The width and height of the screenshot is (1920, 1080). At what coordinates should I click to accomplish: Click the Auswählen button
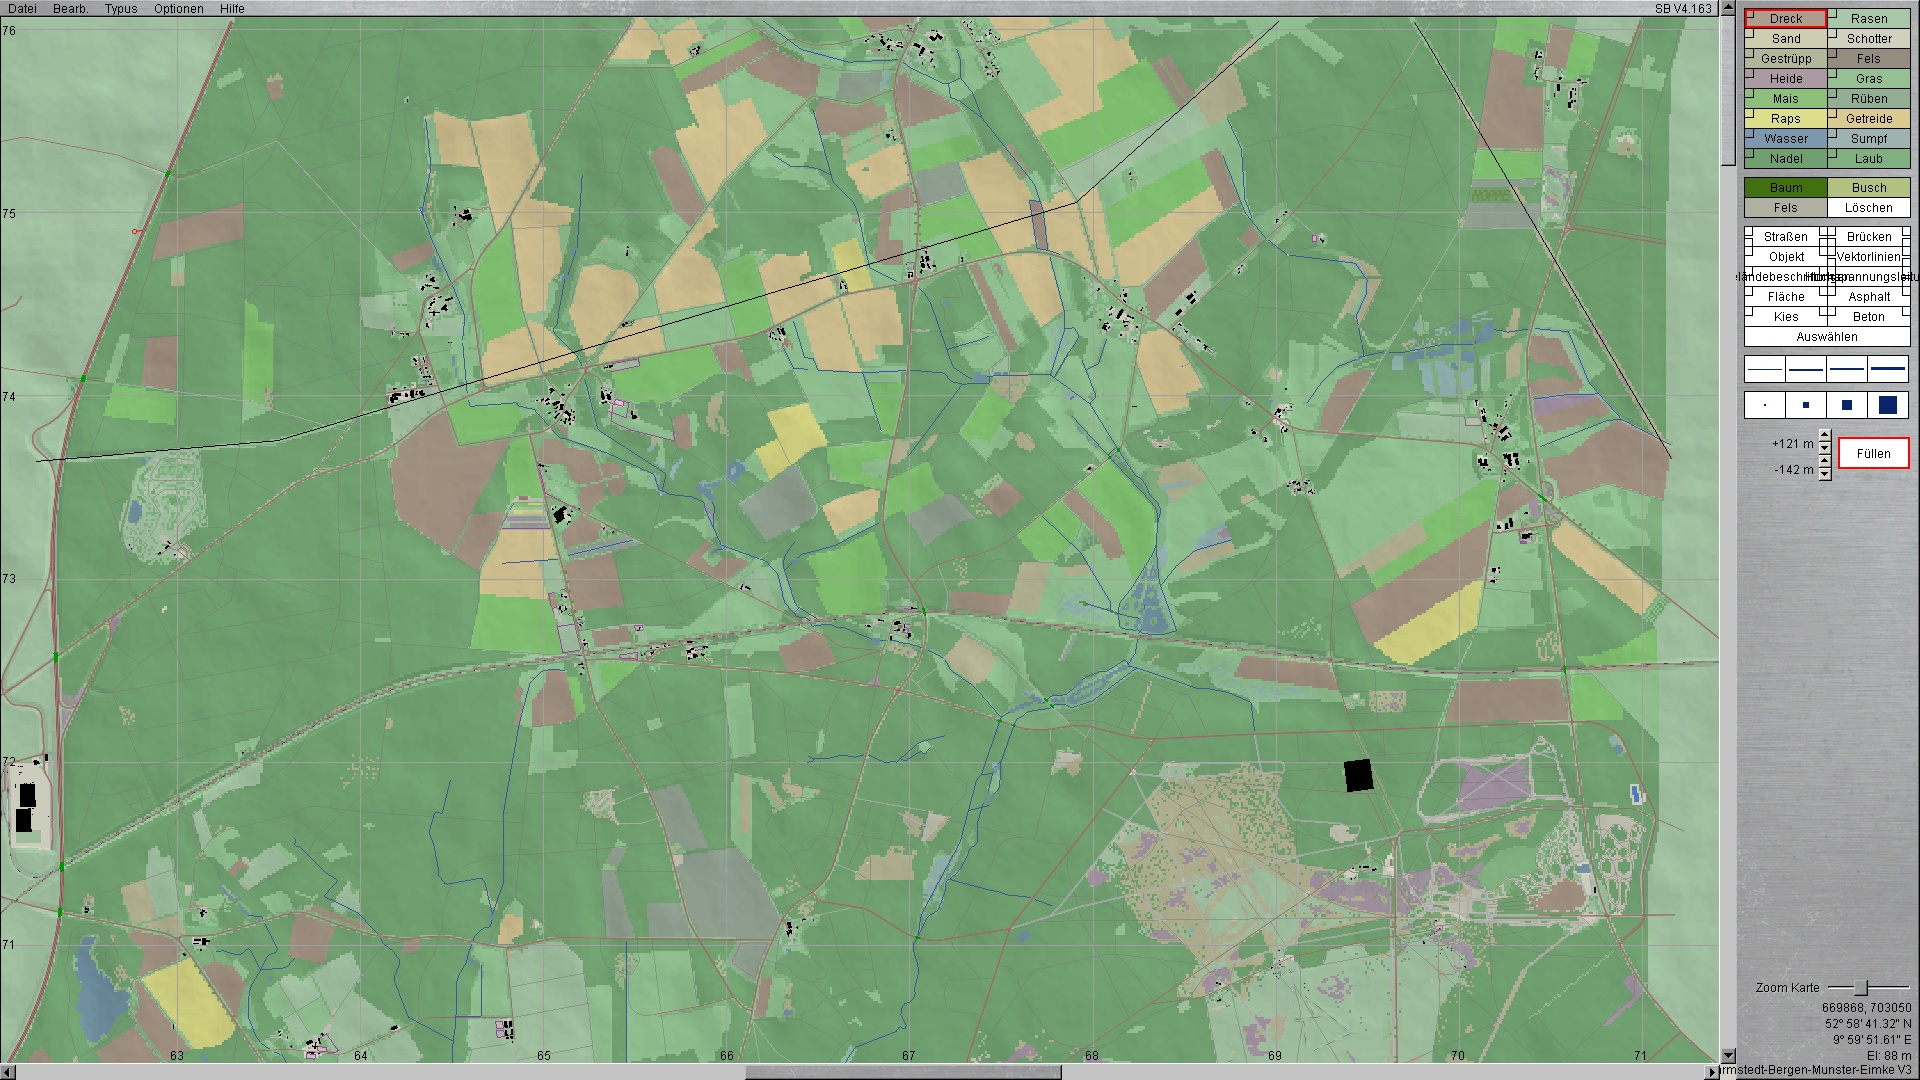[1826, 337]
